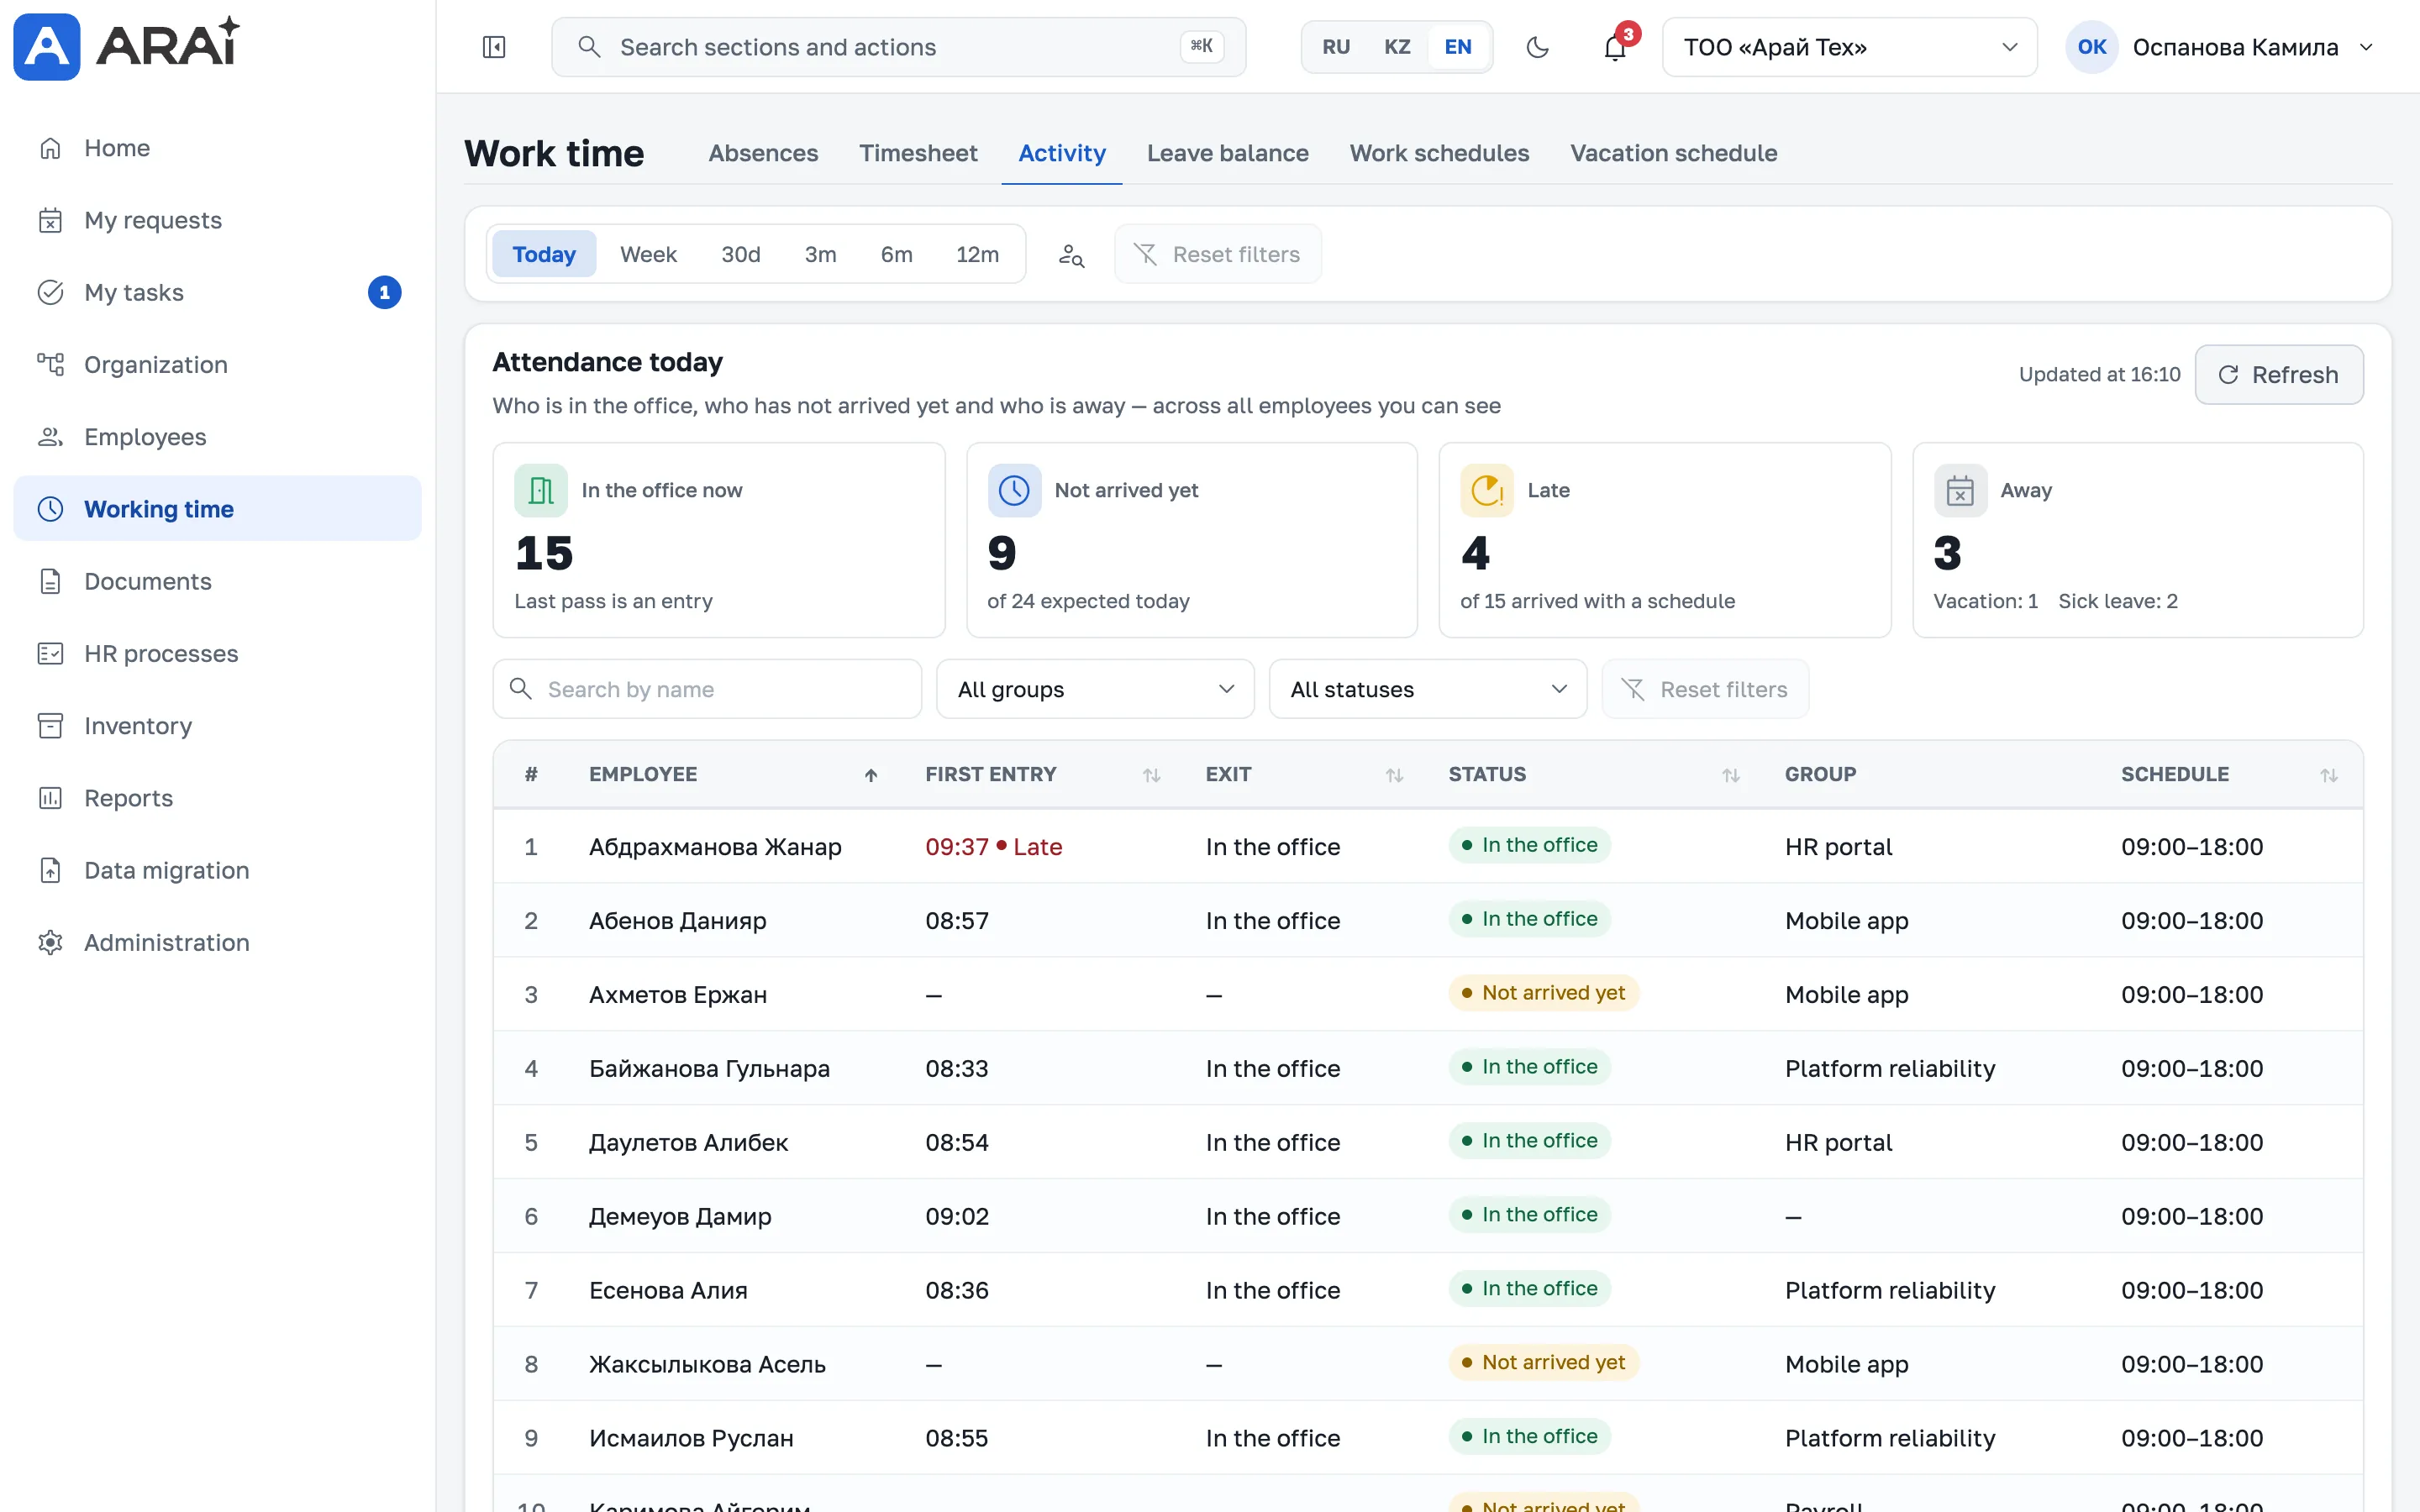Open user menu Оспанова Камила
2420x1512 pixels.
click(2222, 47)
